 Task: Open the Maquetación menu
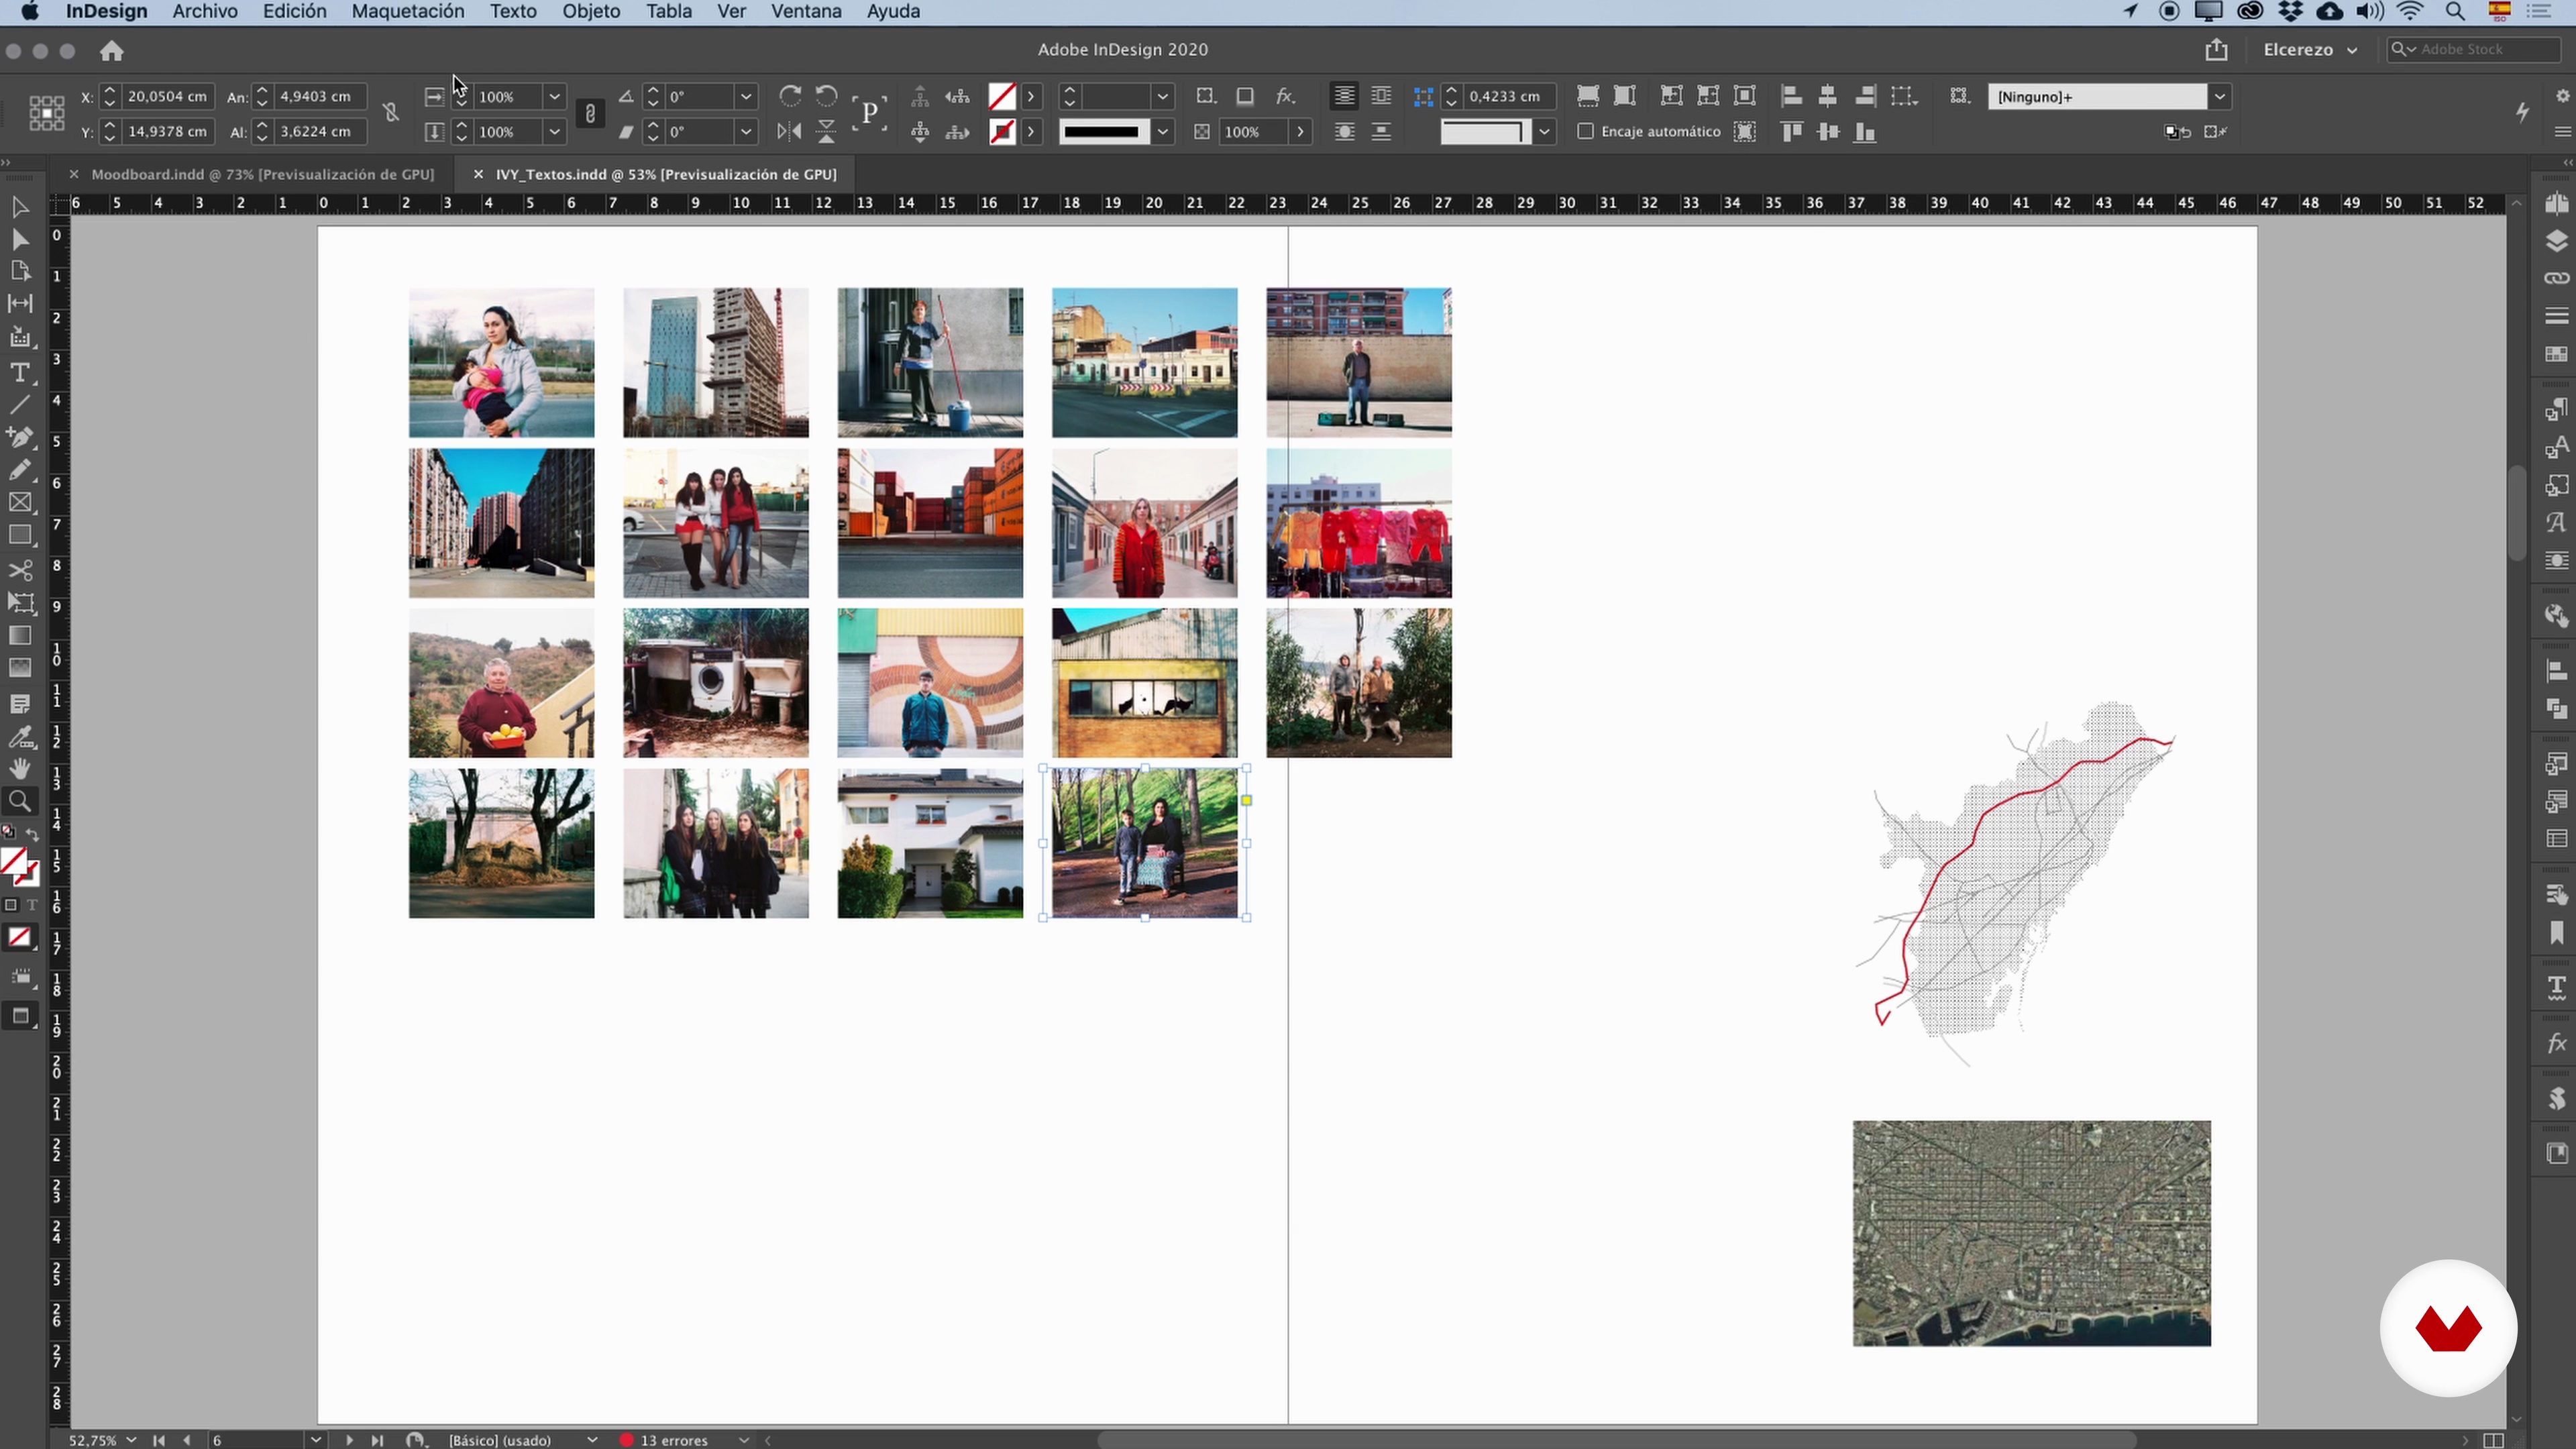(x=408, y=11)
